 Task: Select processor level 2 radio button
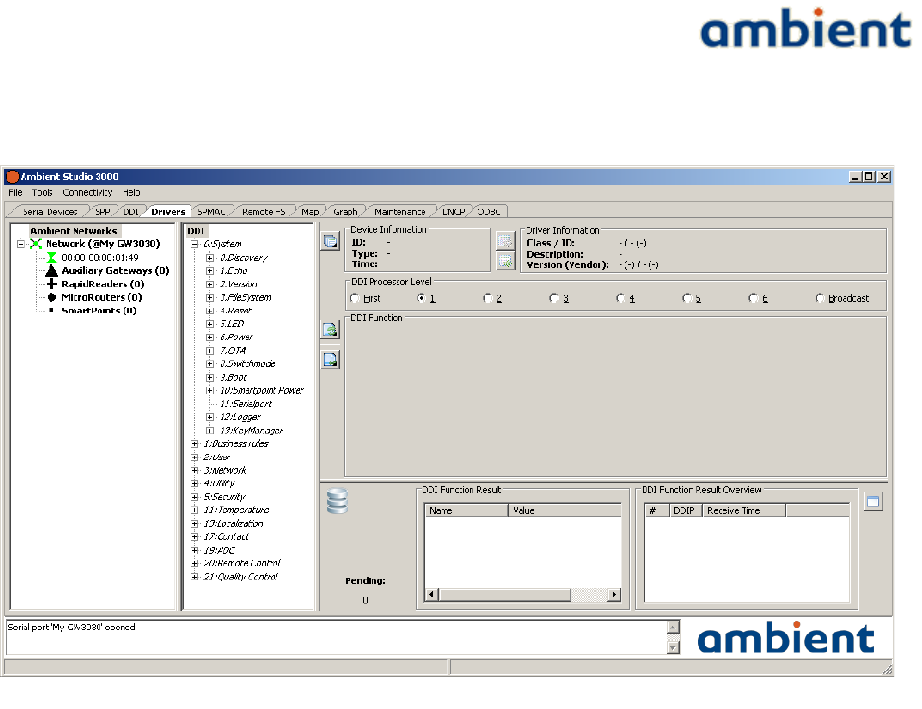[487, 299]
